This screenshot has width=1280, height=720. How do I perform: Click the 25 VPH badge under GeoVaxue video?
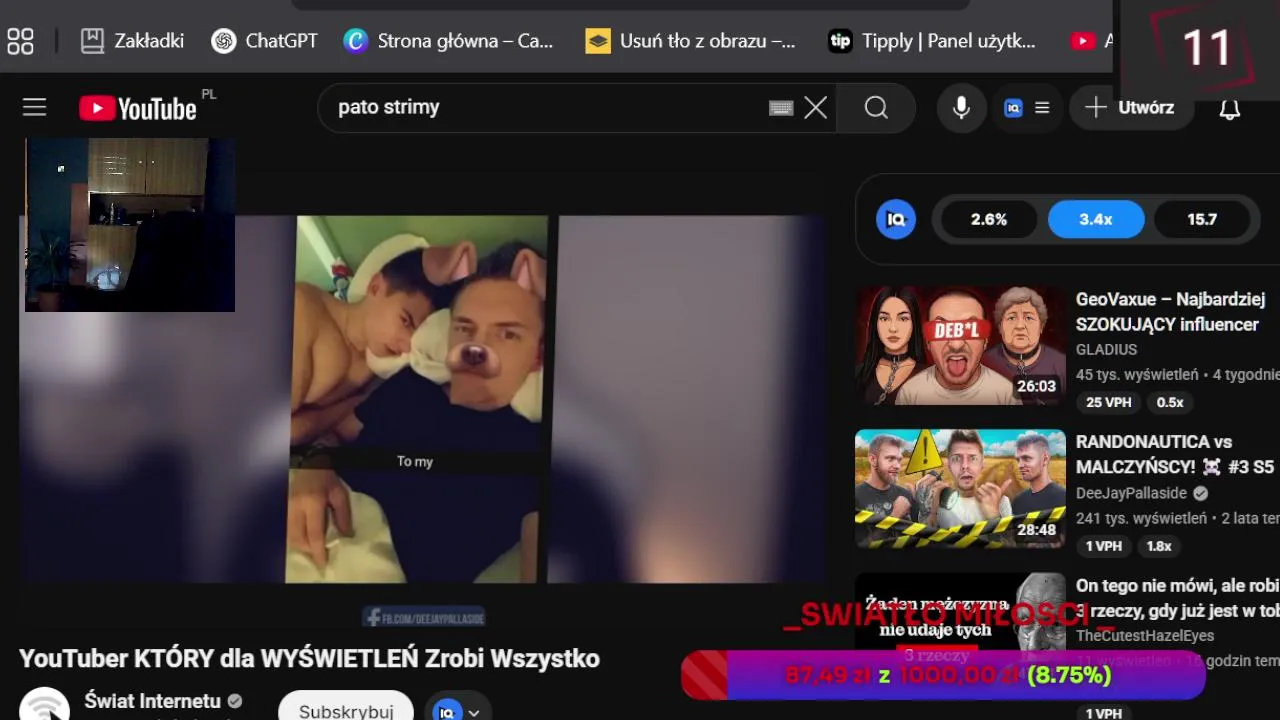(x=1108, y=402)
